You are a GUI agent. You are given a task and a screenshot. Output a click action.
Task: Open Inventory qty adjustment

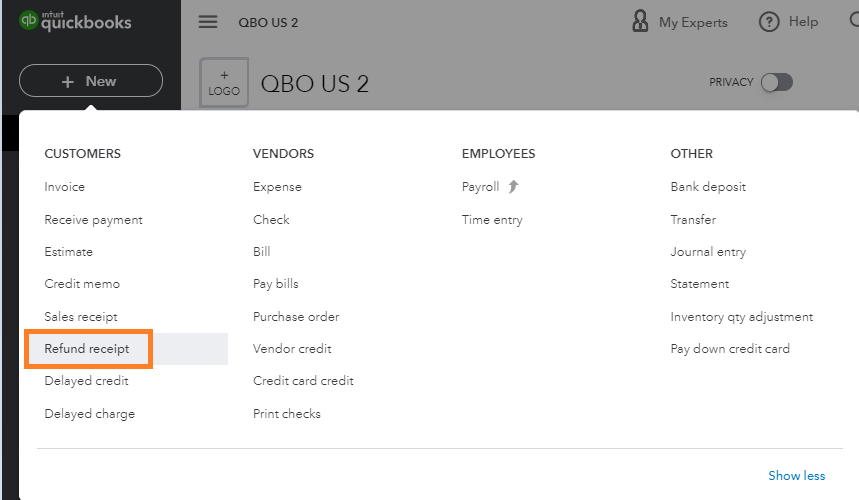742,317
